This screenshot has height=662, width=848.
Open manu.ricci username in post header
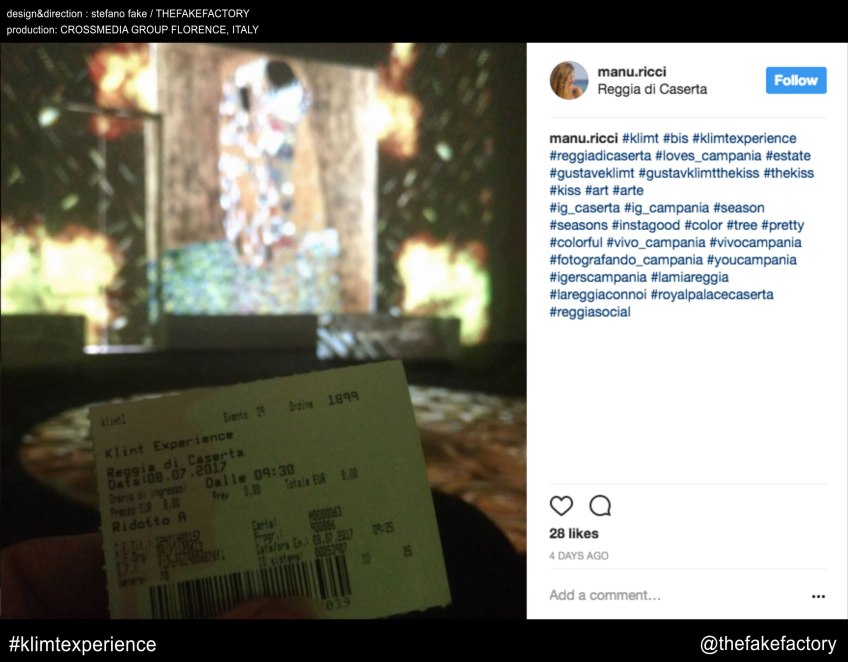[x=632, y=71]
